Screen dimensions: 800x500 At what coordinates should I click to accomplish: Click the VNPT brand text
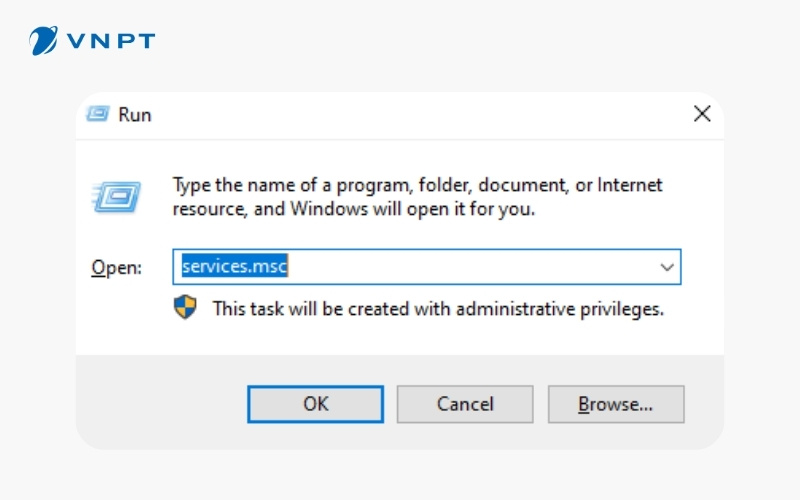112,41
